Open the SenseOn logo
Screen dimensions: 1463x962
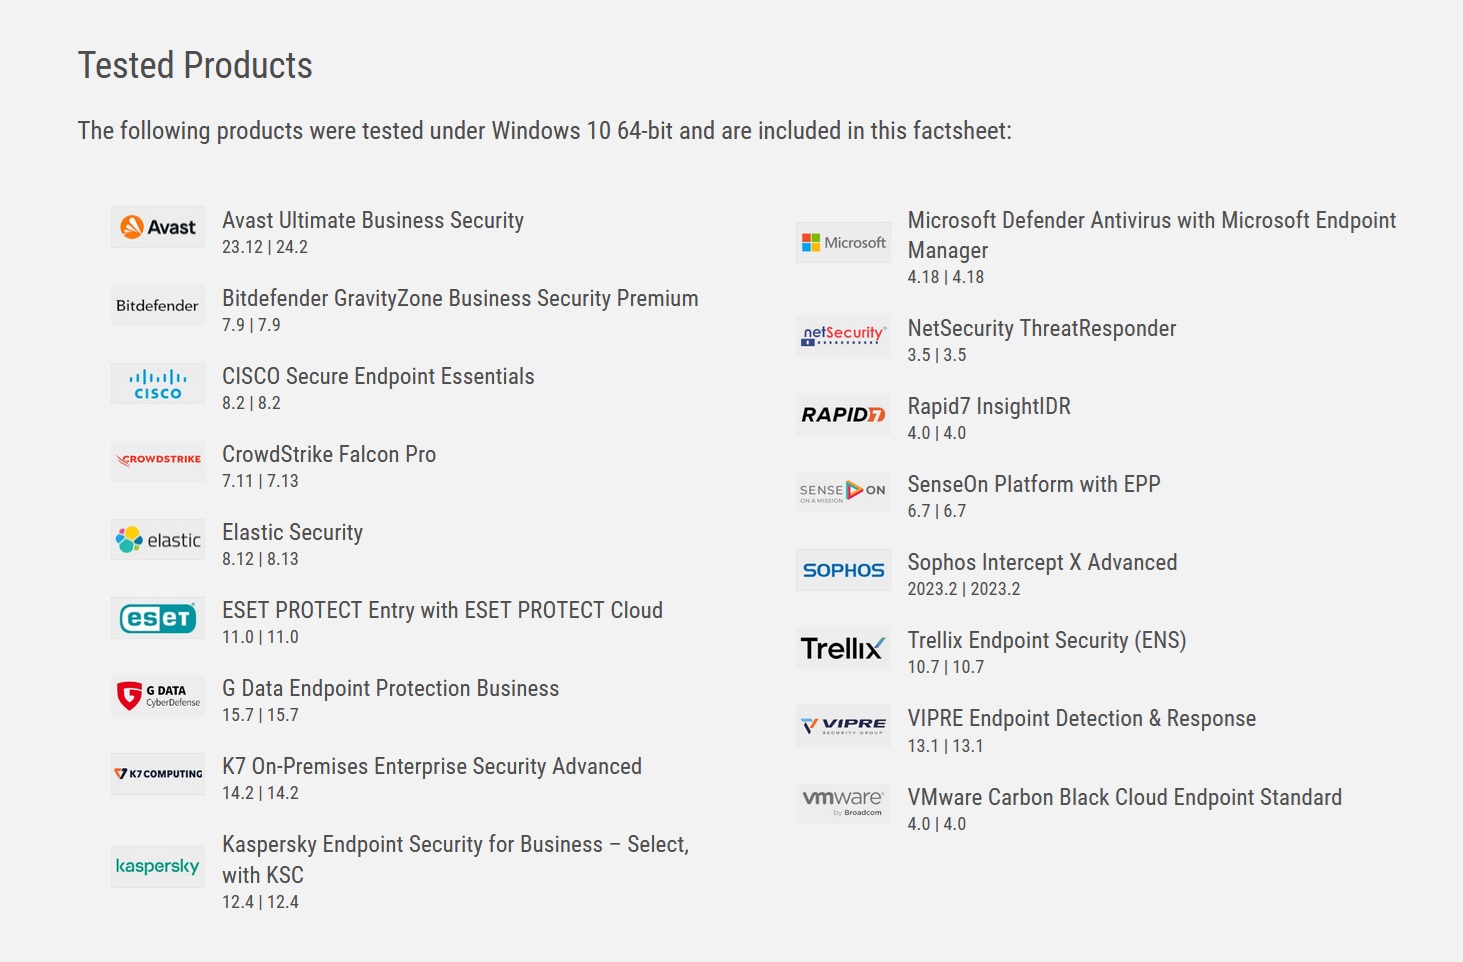click(x=843, y=491)
